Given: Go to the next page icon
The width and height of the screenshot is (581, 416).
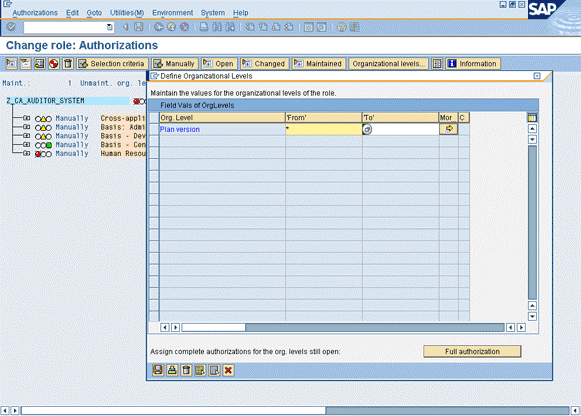Looking at the screenshot, I should pos(276,27).
